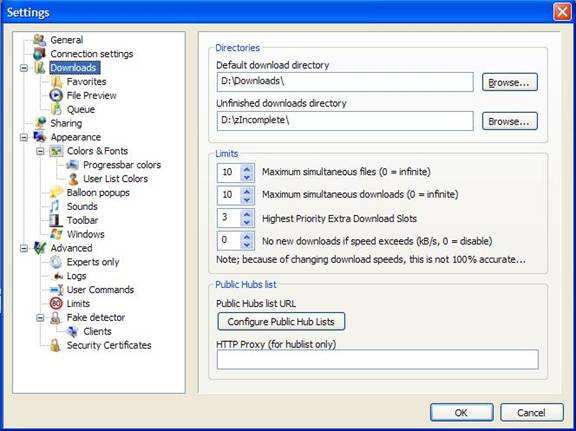Click the Sharing icon in tree
This screenshot has width=576, height=431.
point(40,123)
